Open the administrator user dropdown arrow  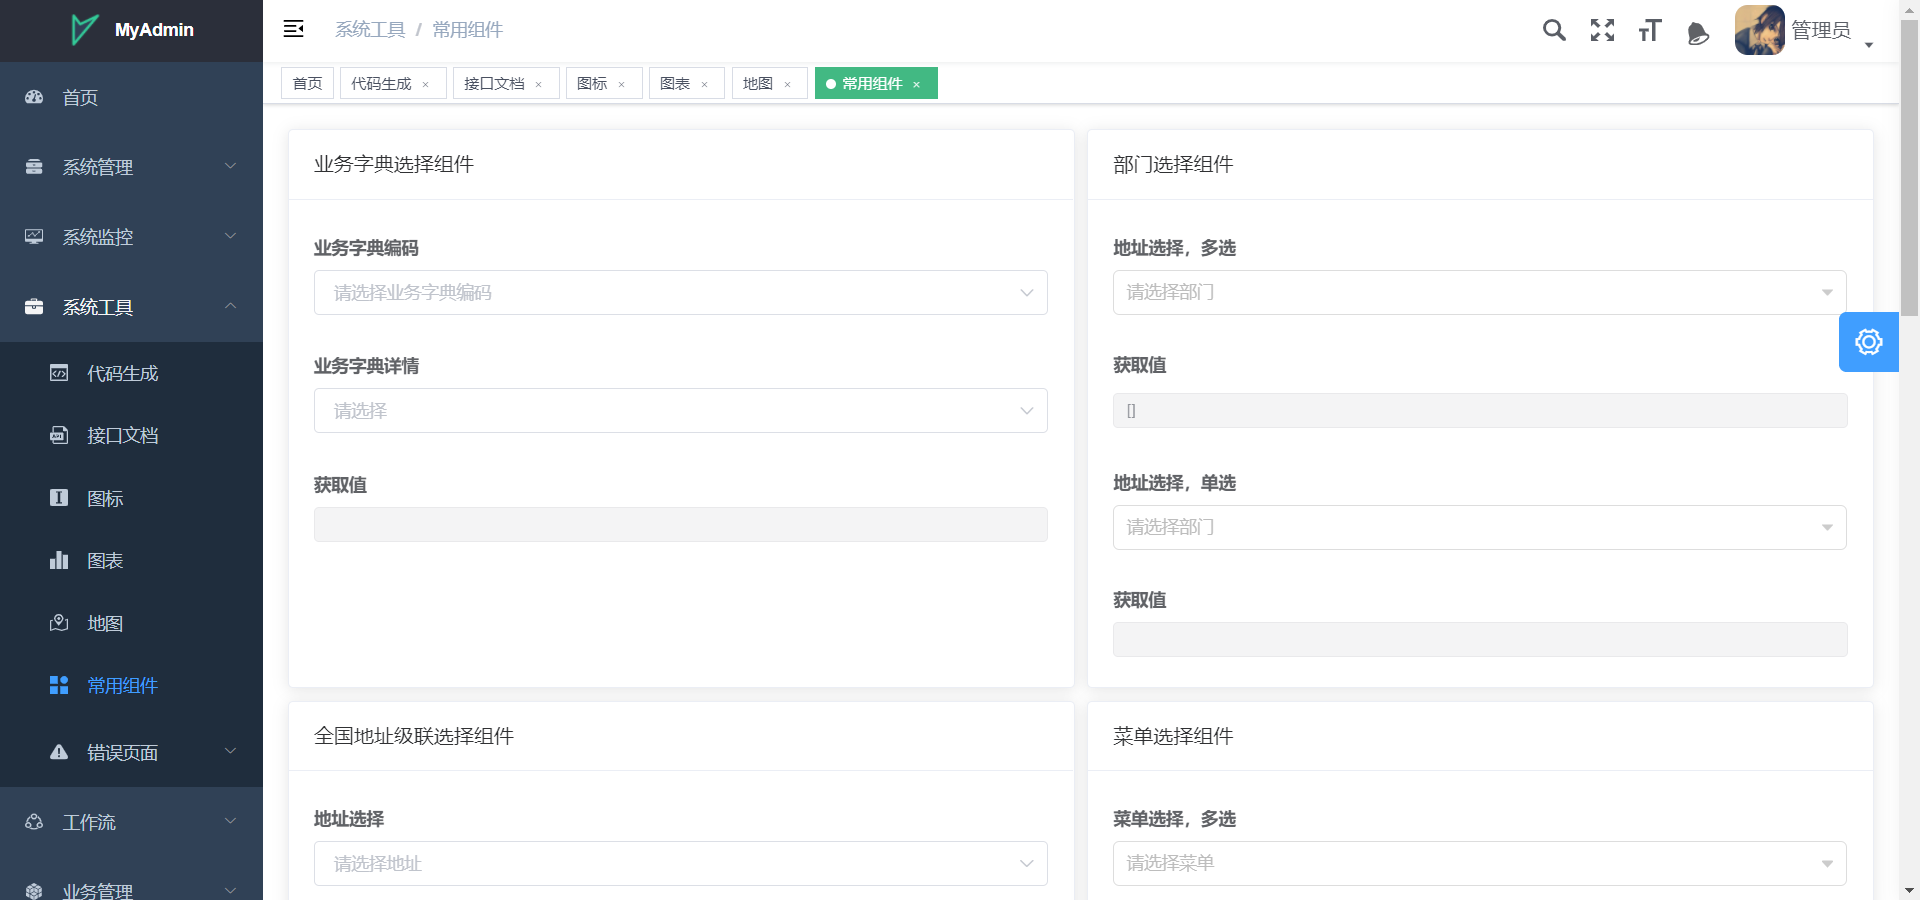tap(1869, 45)
